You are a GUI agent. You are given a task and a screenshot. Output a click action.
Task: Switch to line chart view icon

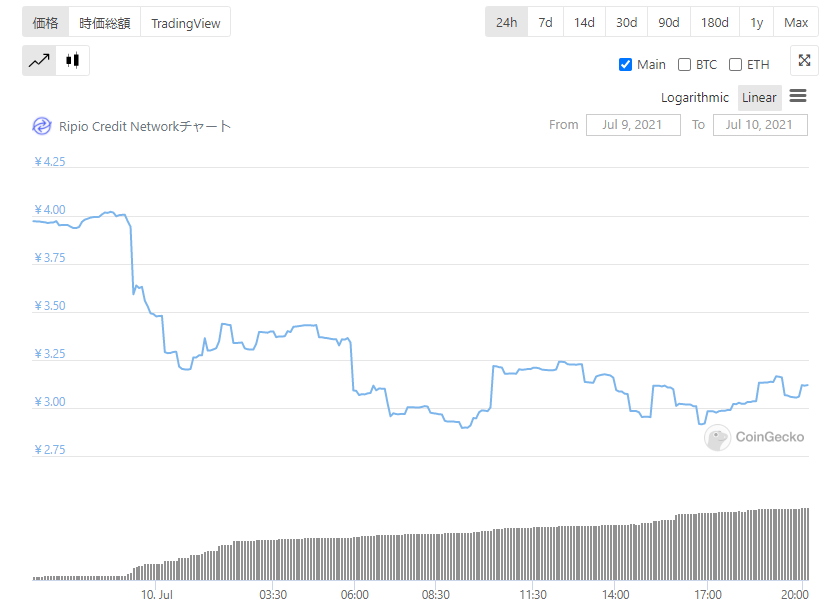39,60
